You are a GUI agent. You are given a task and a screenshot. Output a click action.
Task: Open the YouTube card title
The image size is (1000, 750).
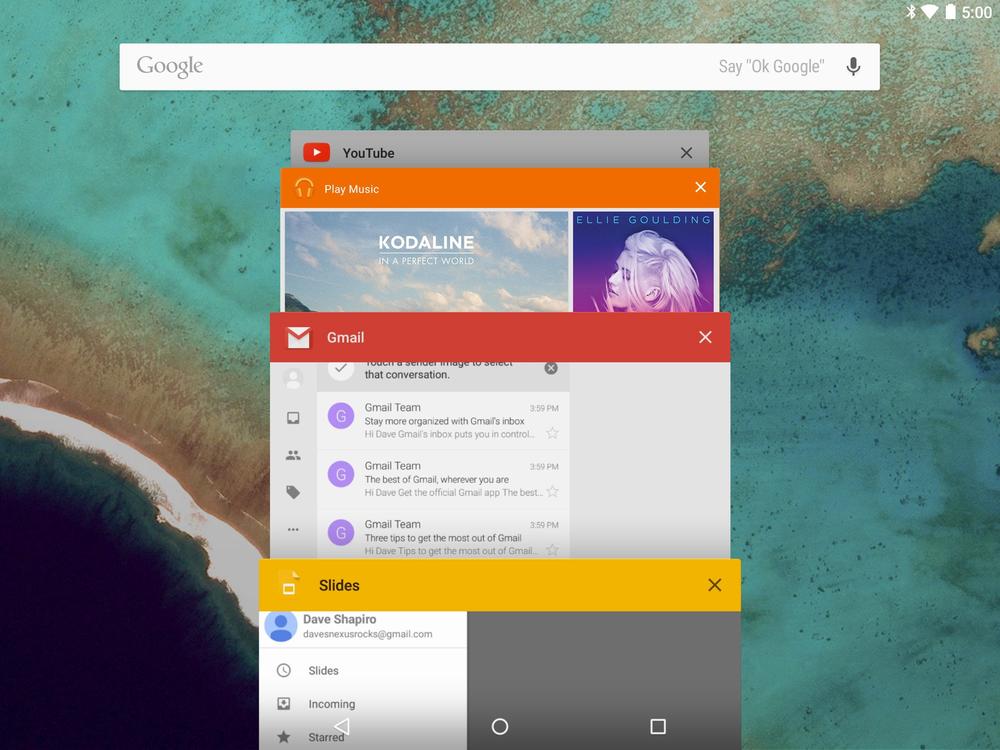tap(368, 153)
